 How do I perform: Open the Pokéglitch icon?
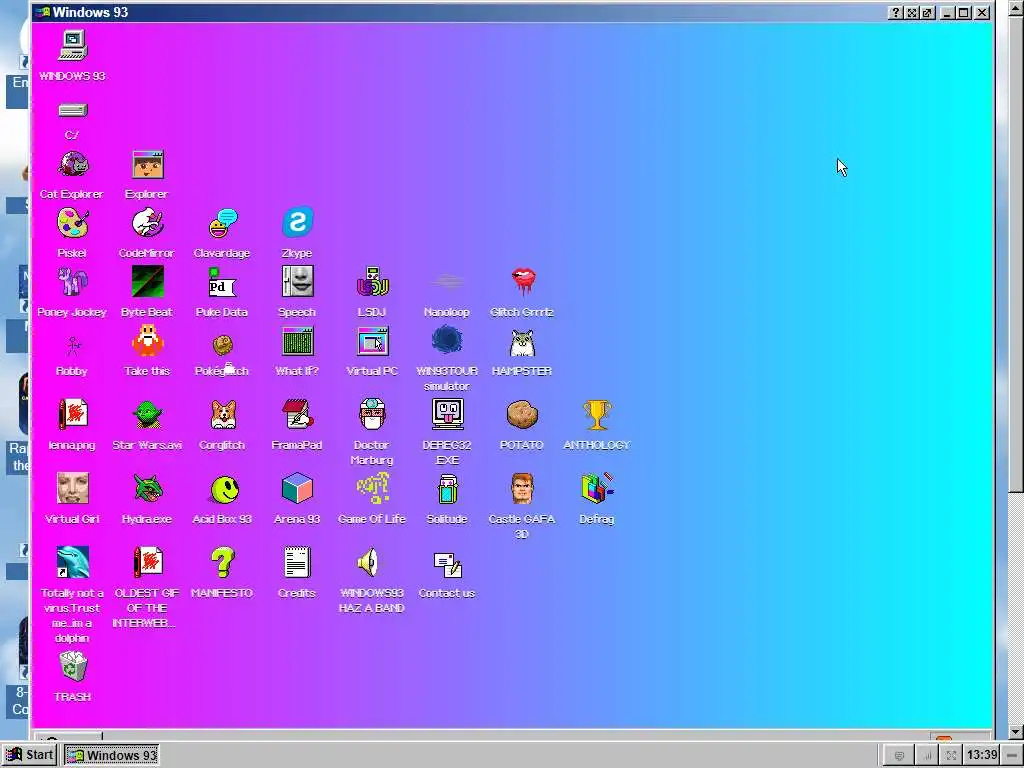(x=223, y=345)
